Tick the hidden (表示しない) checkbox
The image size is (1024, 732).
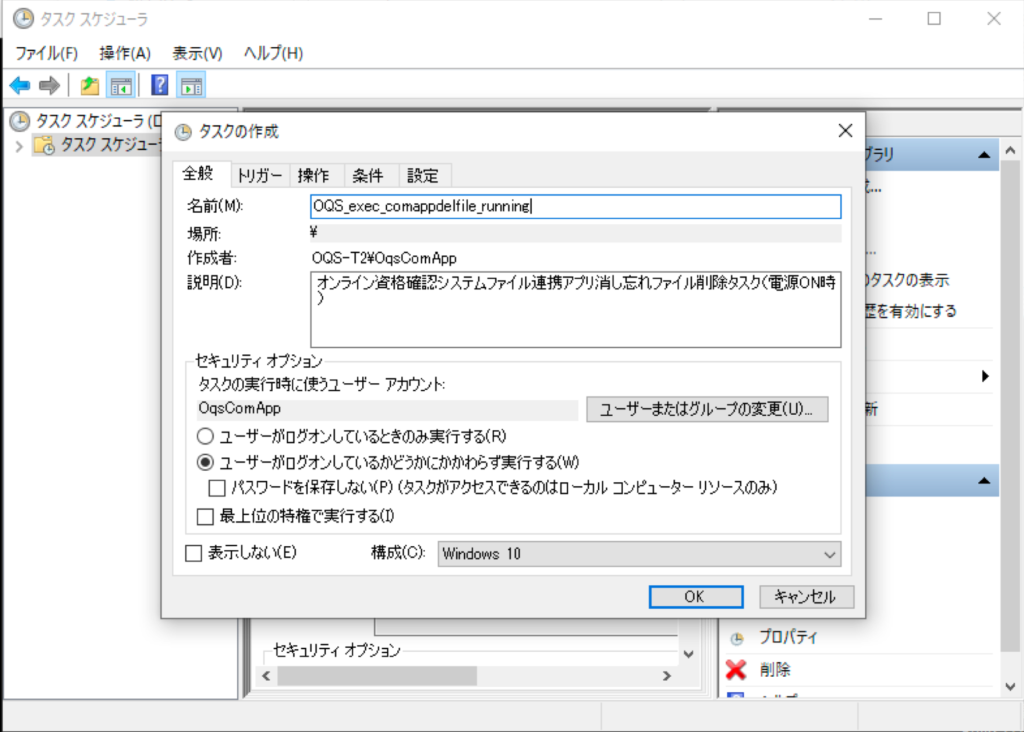pos(194,553)
